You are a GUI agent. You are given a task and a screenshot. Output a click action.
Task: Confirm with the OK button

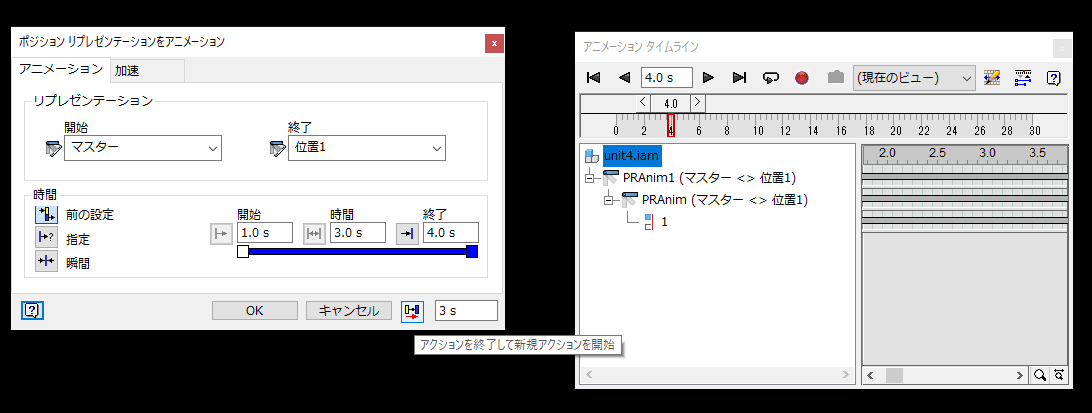click(x=255, y=311)
